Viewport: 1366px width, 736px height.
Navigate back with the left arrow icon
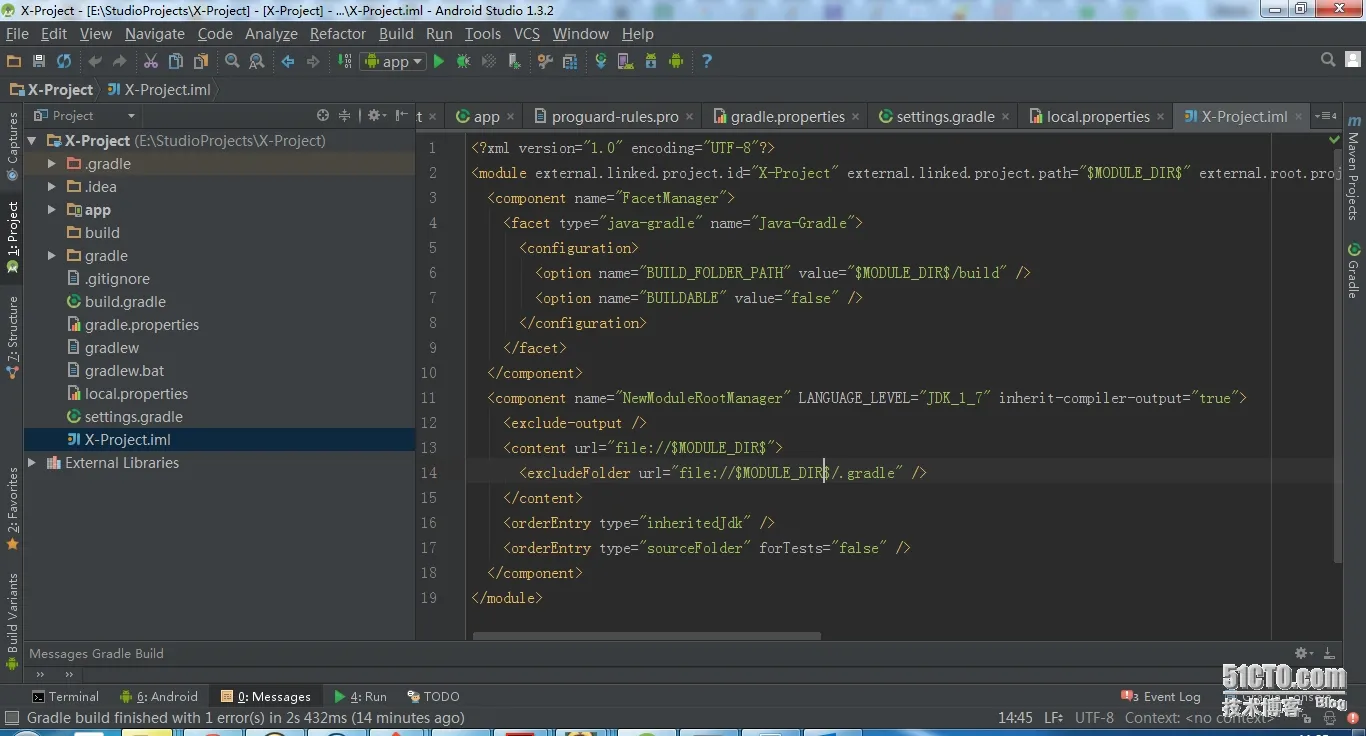[x=288, y=62]
